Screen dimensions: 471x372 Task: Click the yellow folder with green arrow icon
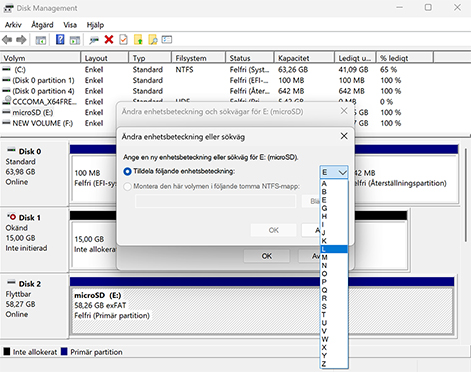click(138, 40)
